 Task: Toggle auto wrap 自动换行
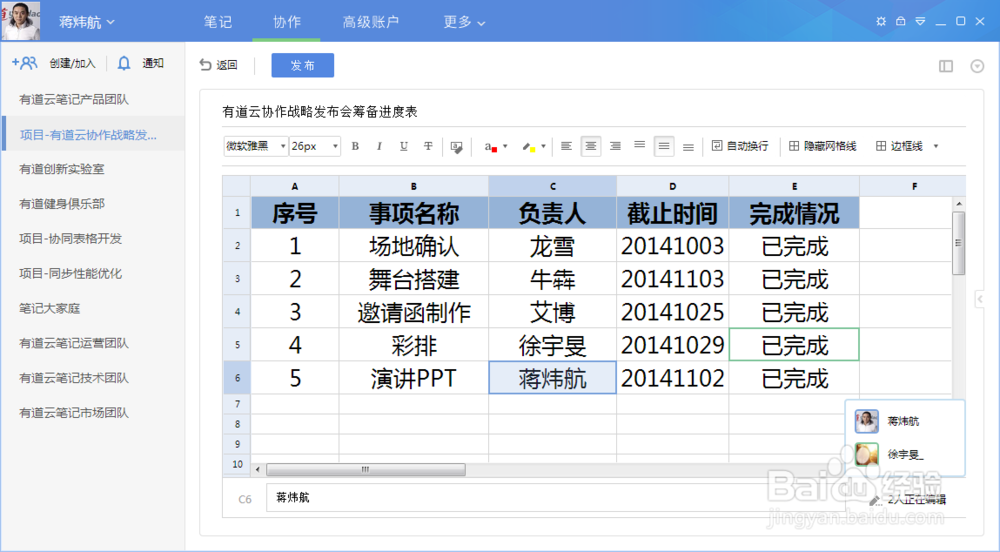pos(740,146)
